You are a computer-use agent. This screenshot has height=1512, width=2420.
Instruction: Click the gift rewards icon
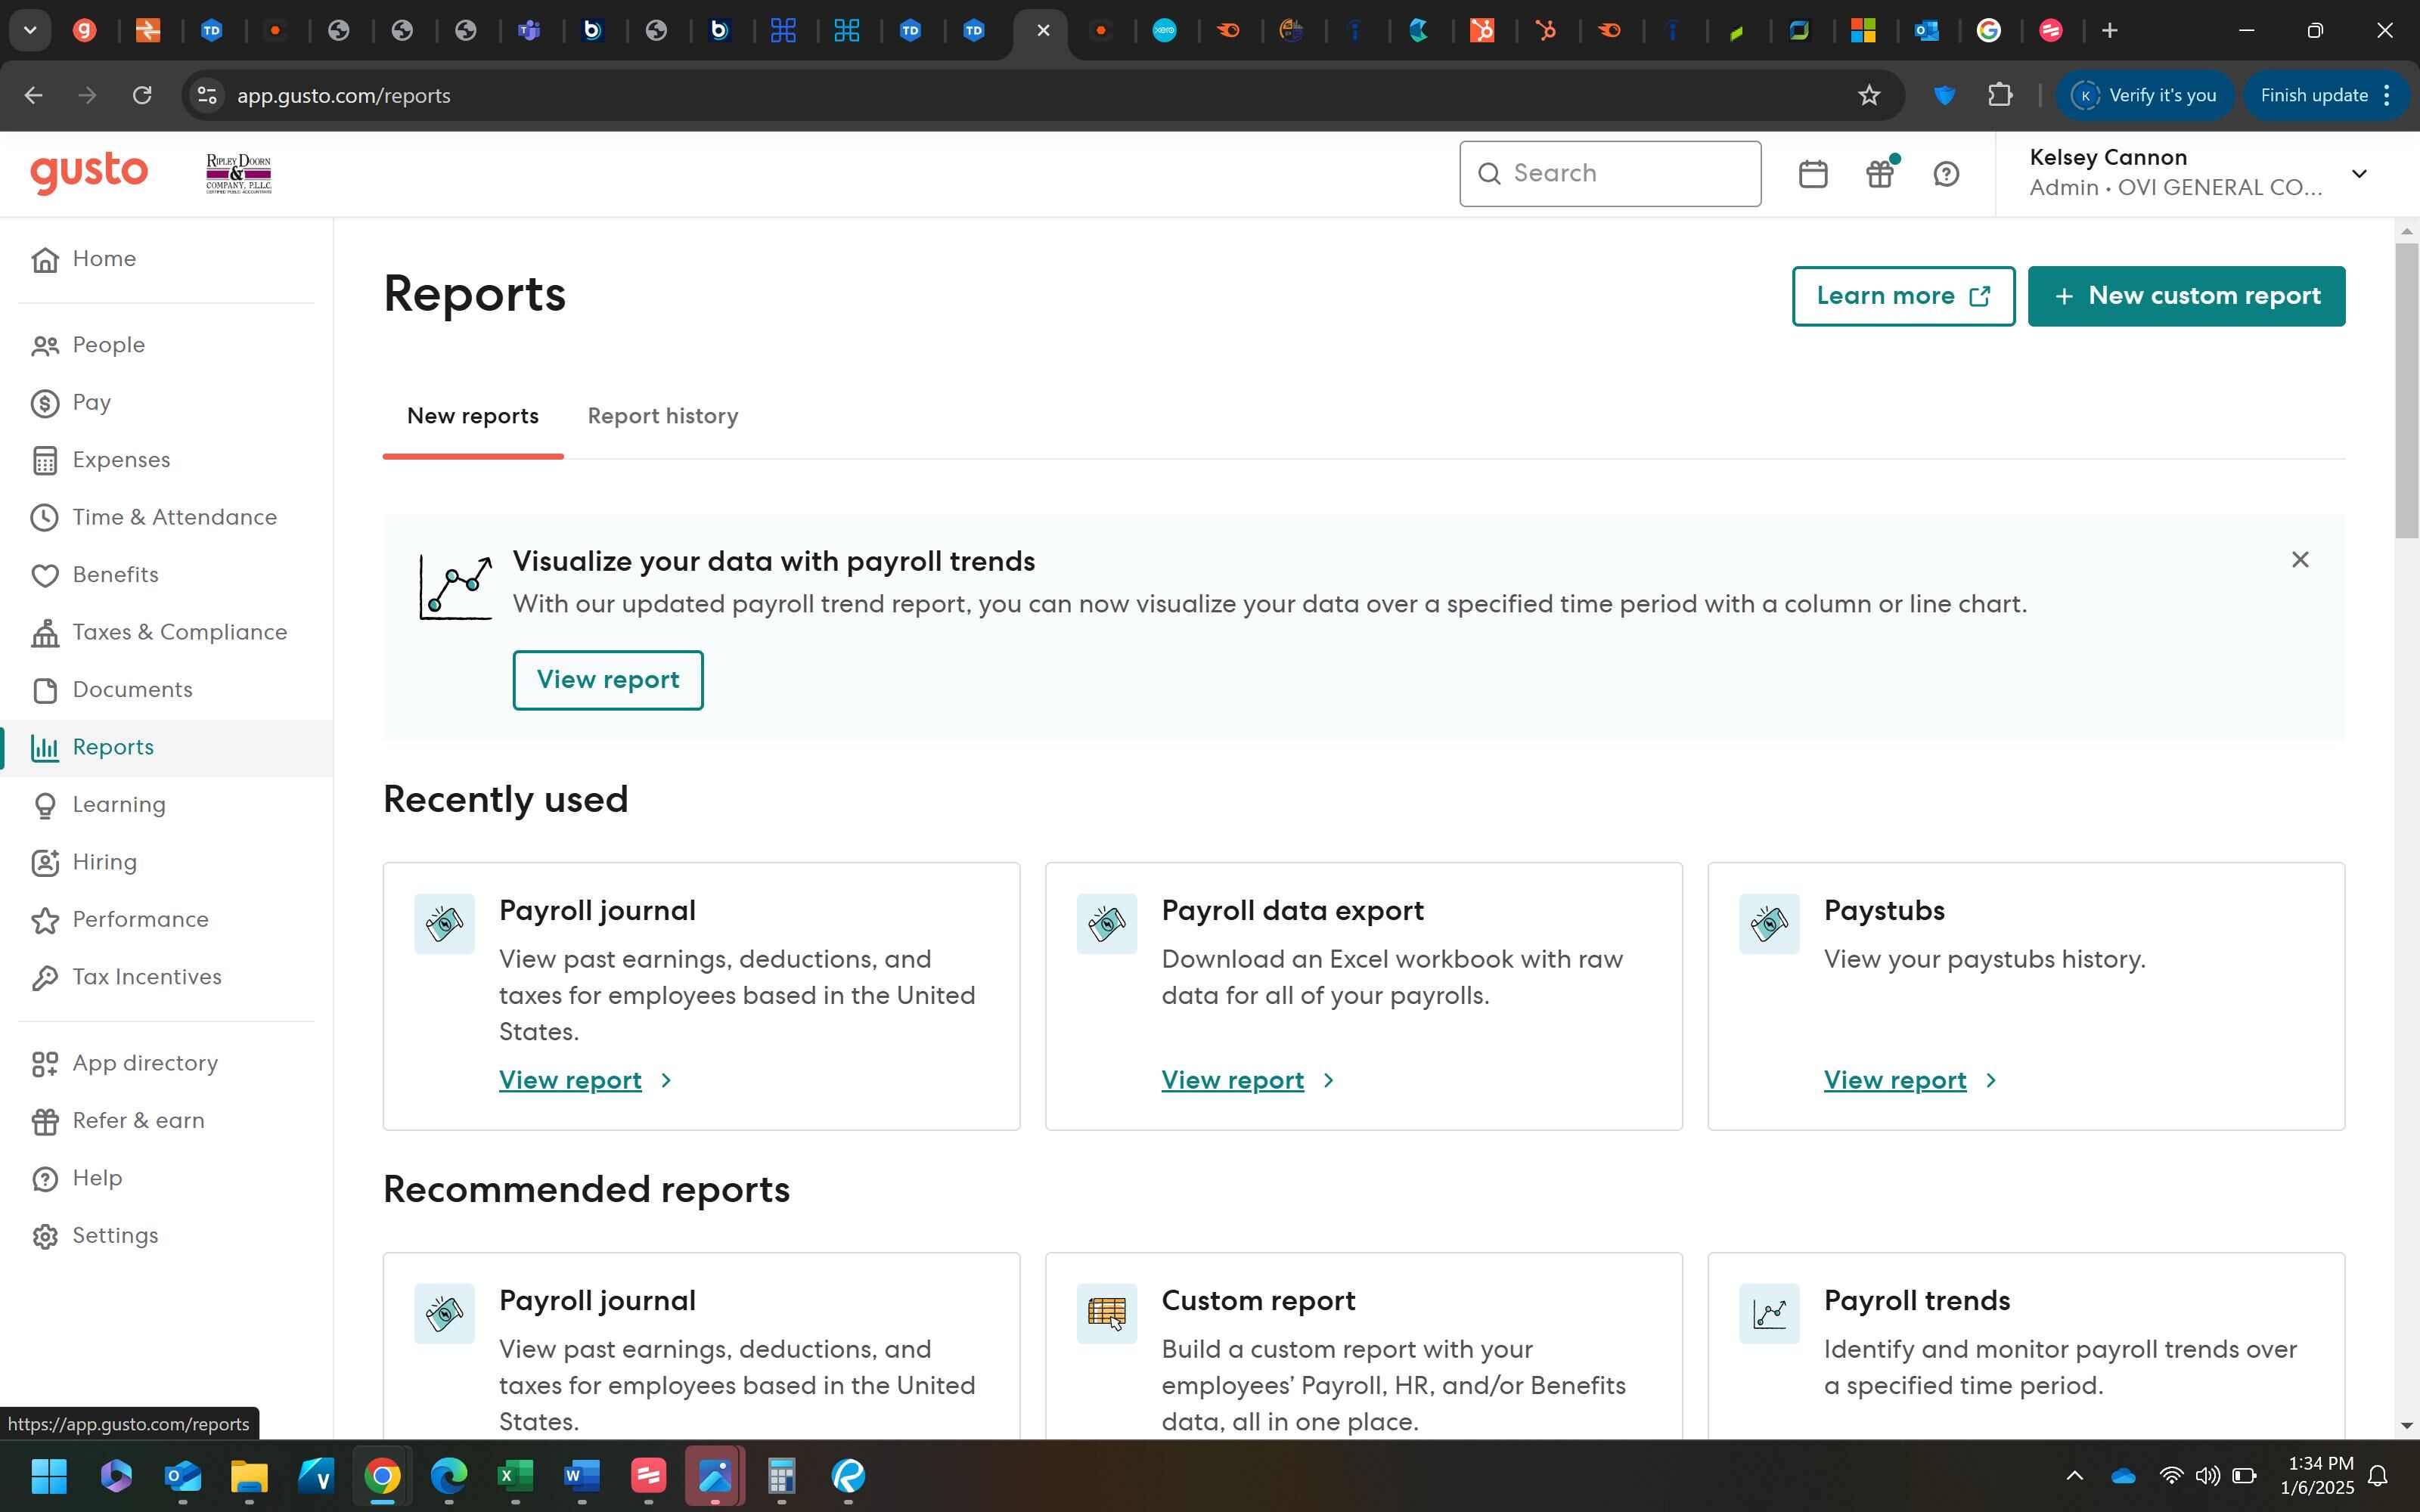[1880, 174]
